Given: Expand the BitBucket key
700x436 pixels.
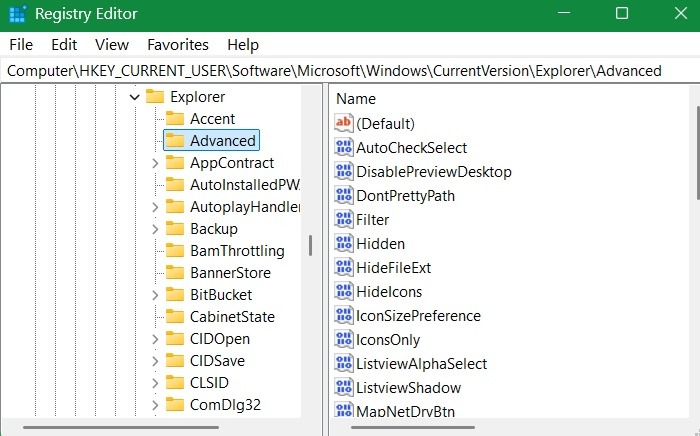Looking at the screenshot, I should pos(155,295).
